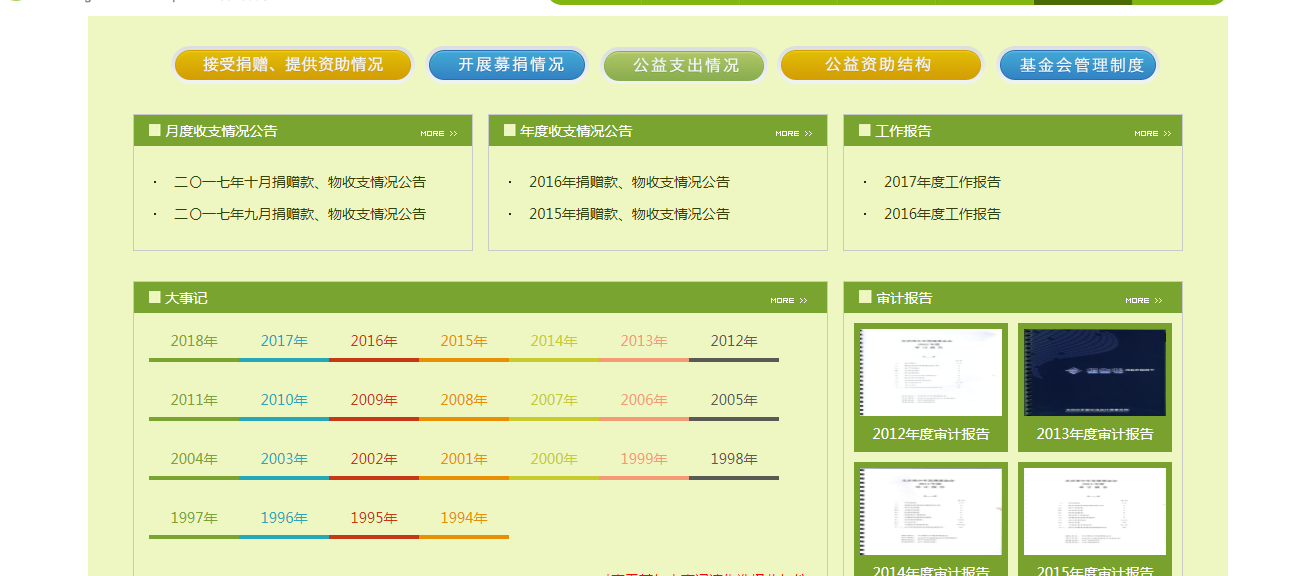Open MORE link in 工作报告 panel
The width and height of the screenshot is (1315, 576).
coord(1152,133)
